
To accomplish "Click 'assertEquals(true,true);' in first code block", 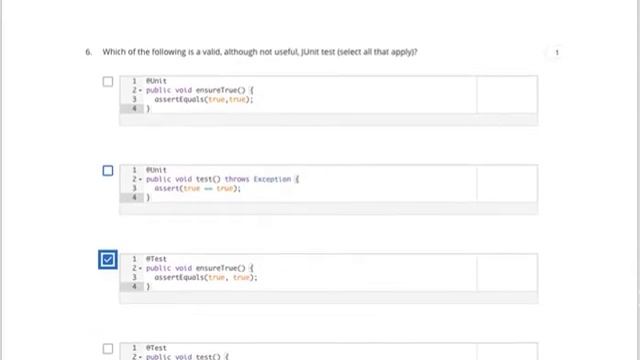I will tap(204, 99).
